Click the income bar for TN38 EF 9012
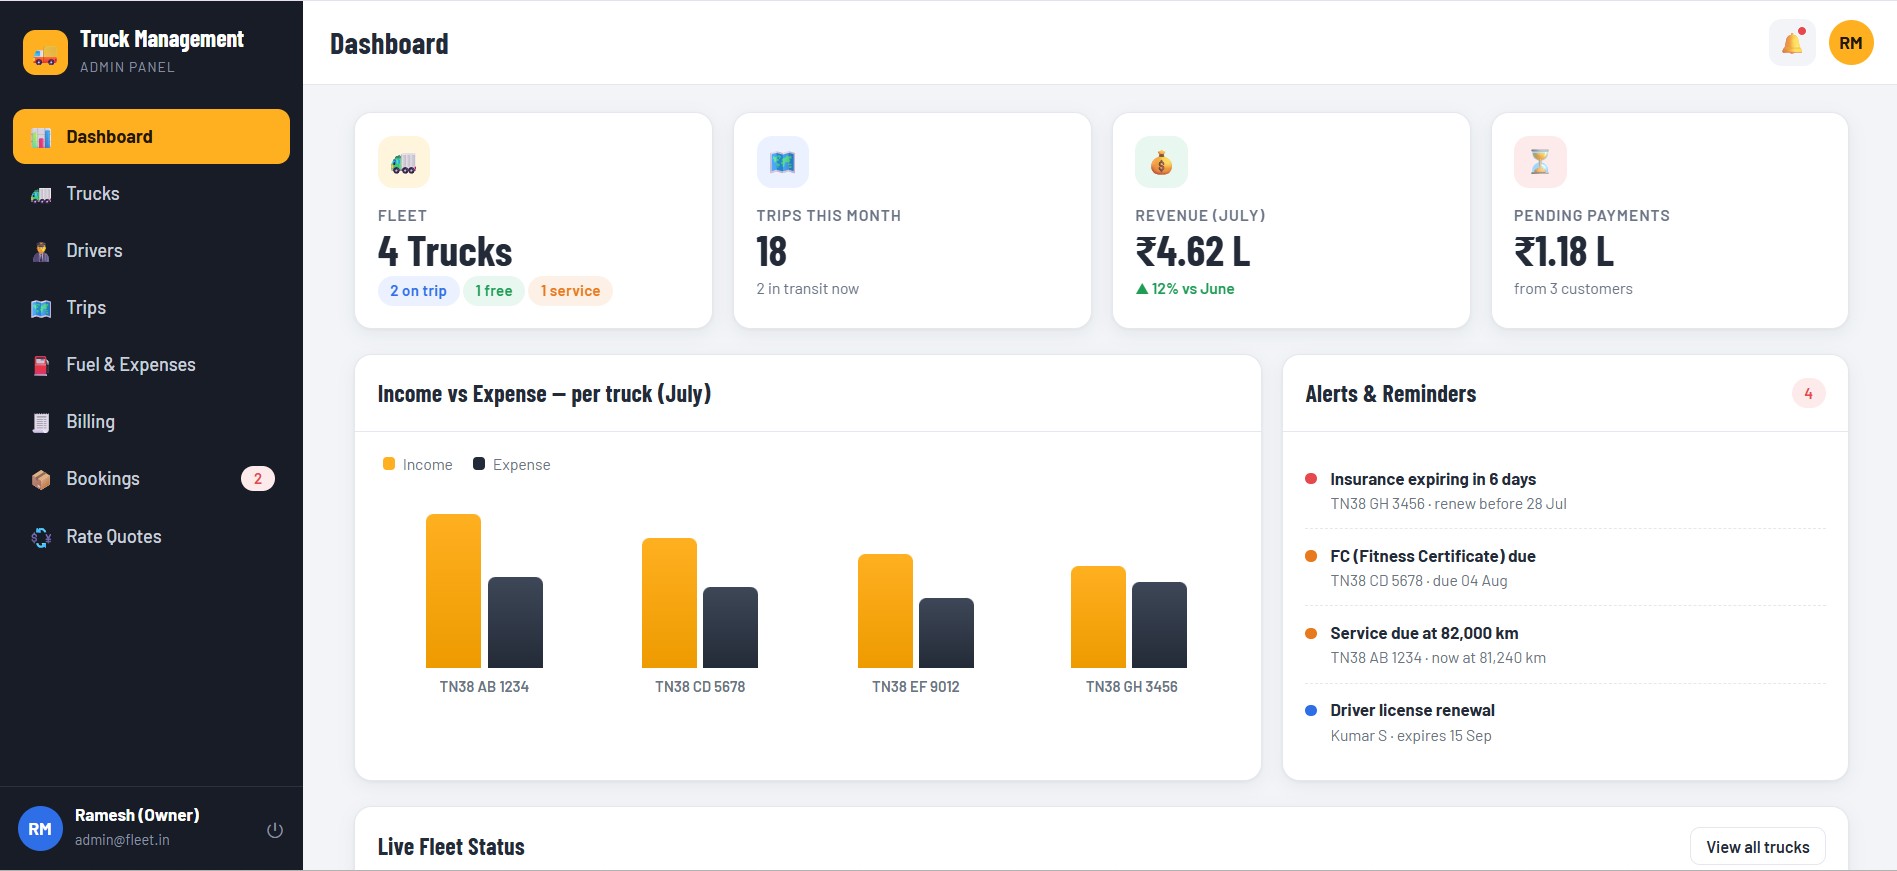The width and height of the screenshot is (1897, 871). point(885,611)
